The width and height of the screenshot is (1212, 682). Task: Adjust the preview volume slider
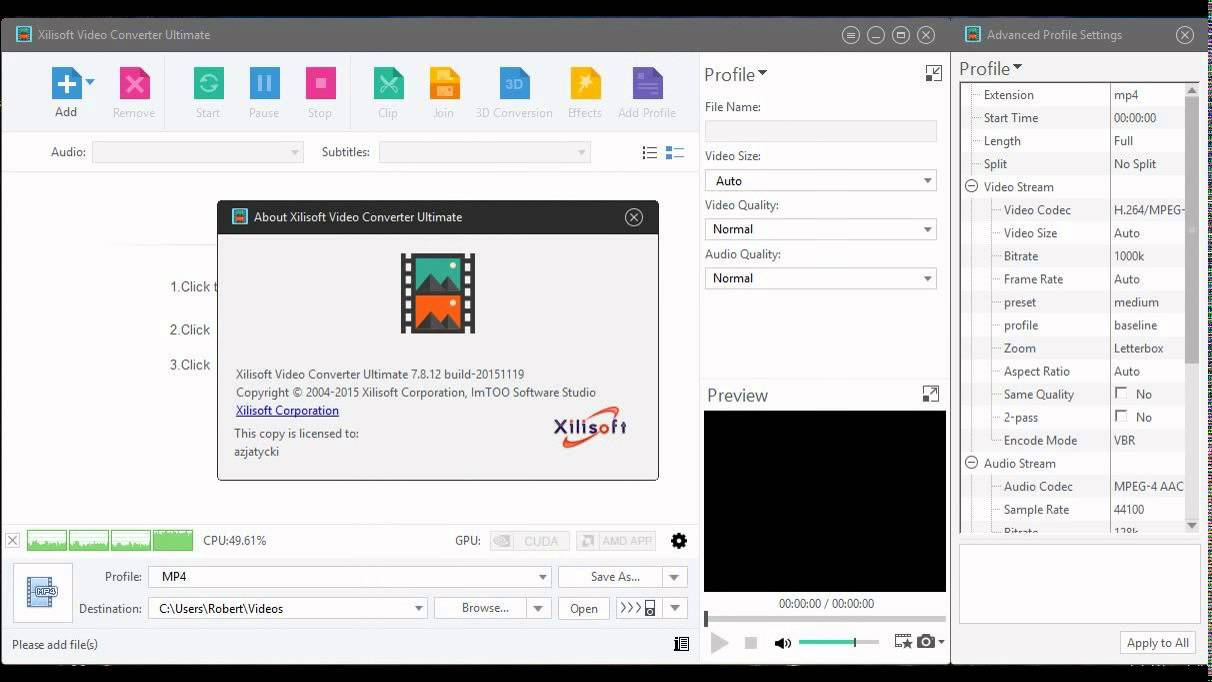click(839, 642)
